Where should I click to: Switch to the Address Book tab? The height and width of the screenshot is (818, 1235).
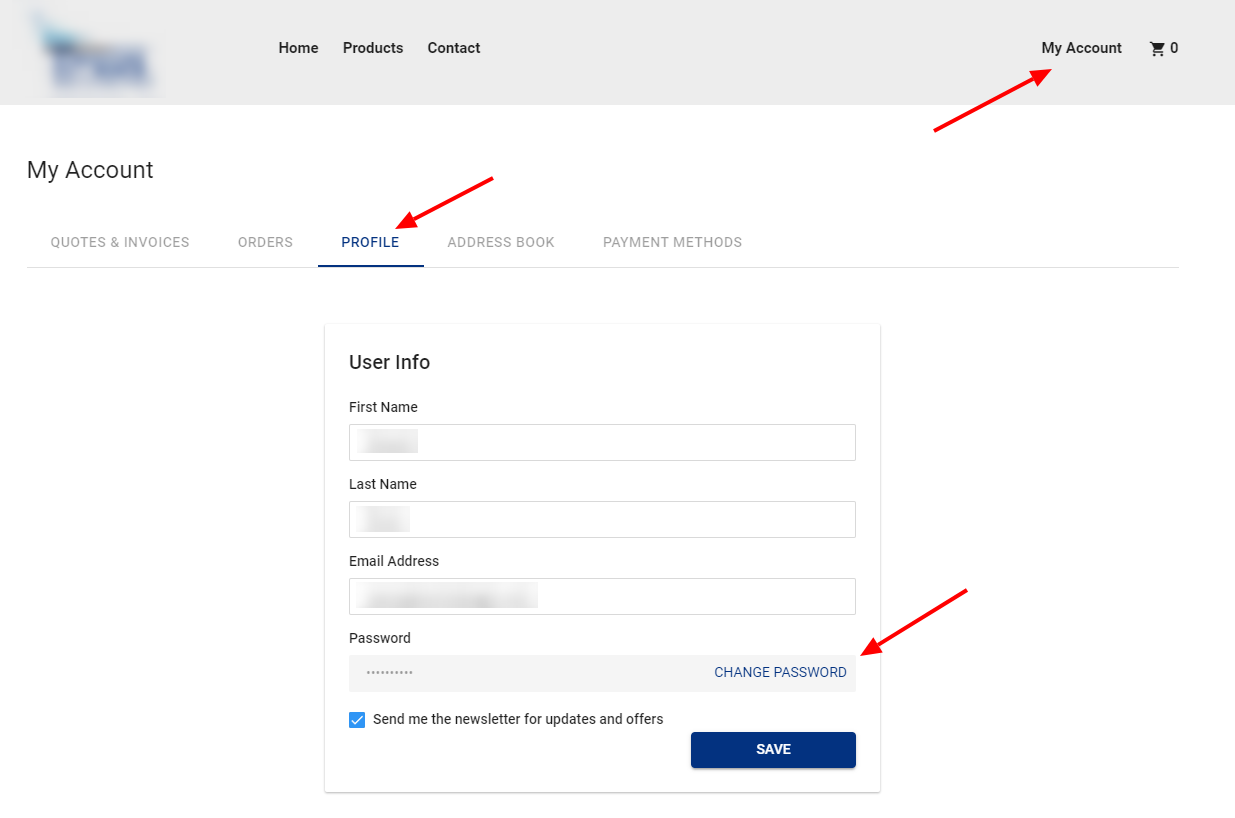tap(501, 242)
